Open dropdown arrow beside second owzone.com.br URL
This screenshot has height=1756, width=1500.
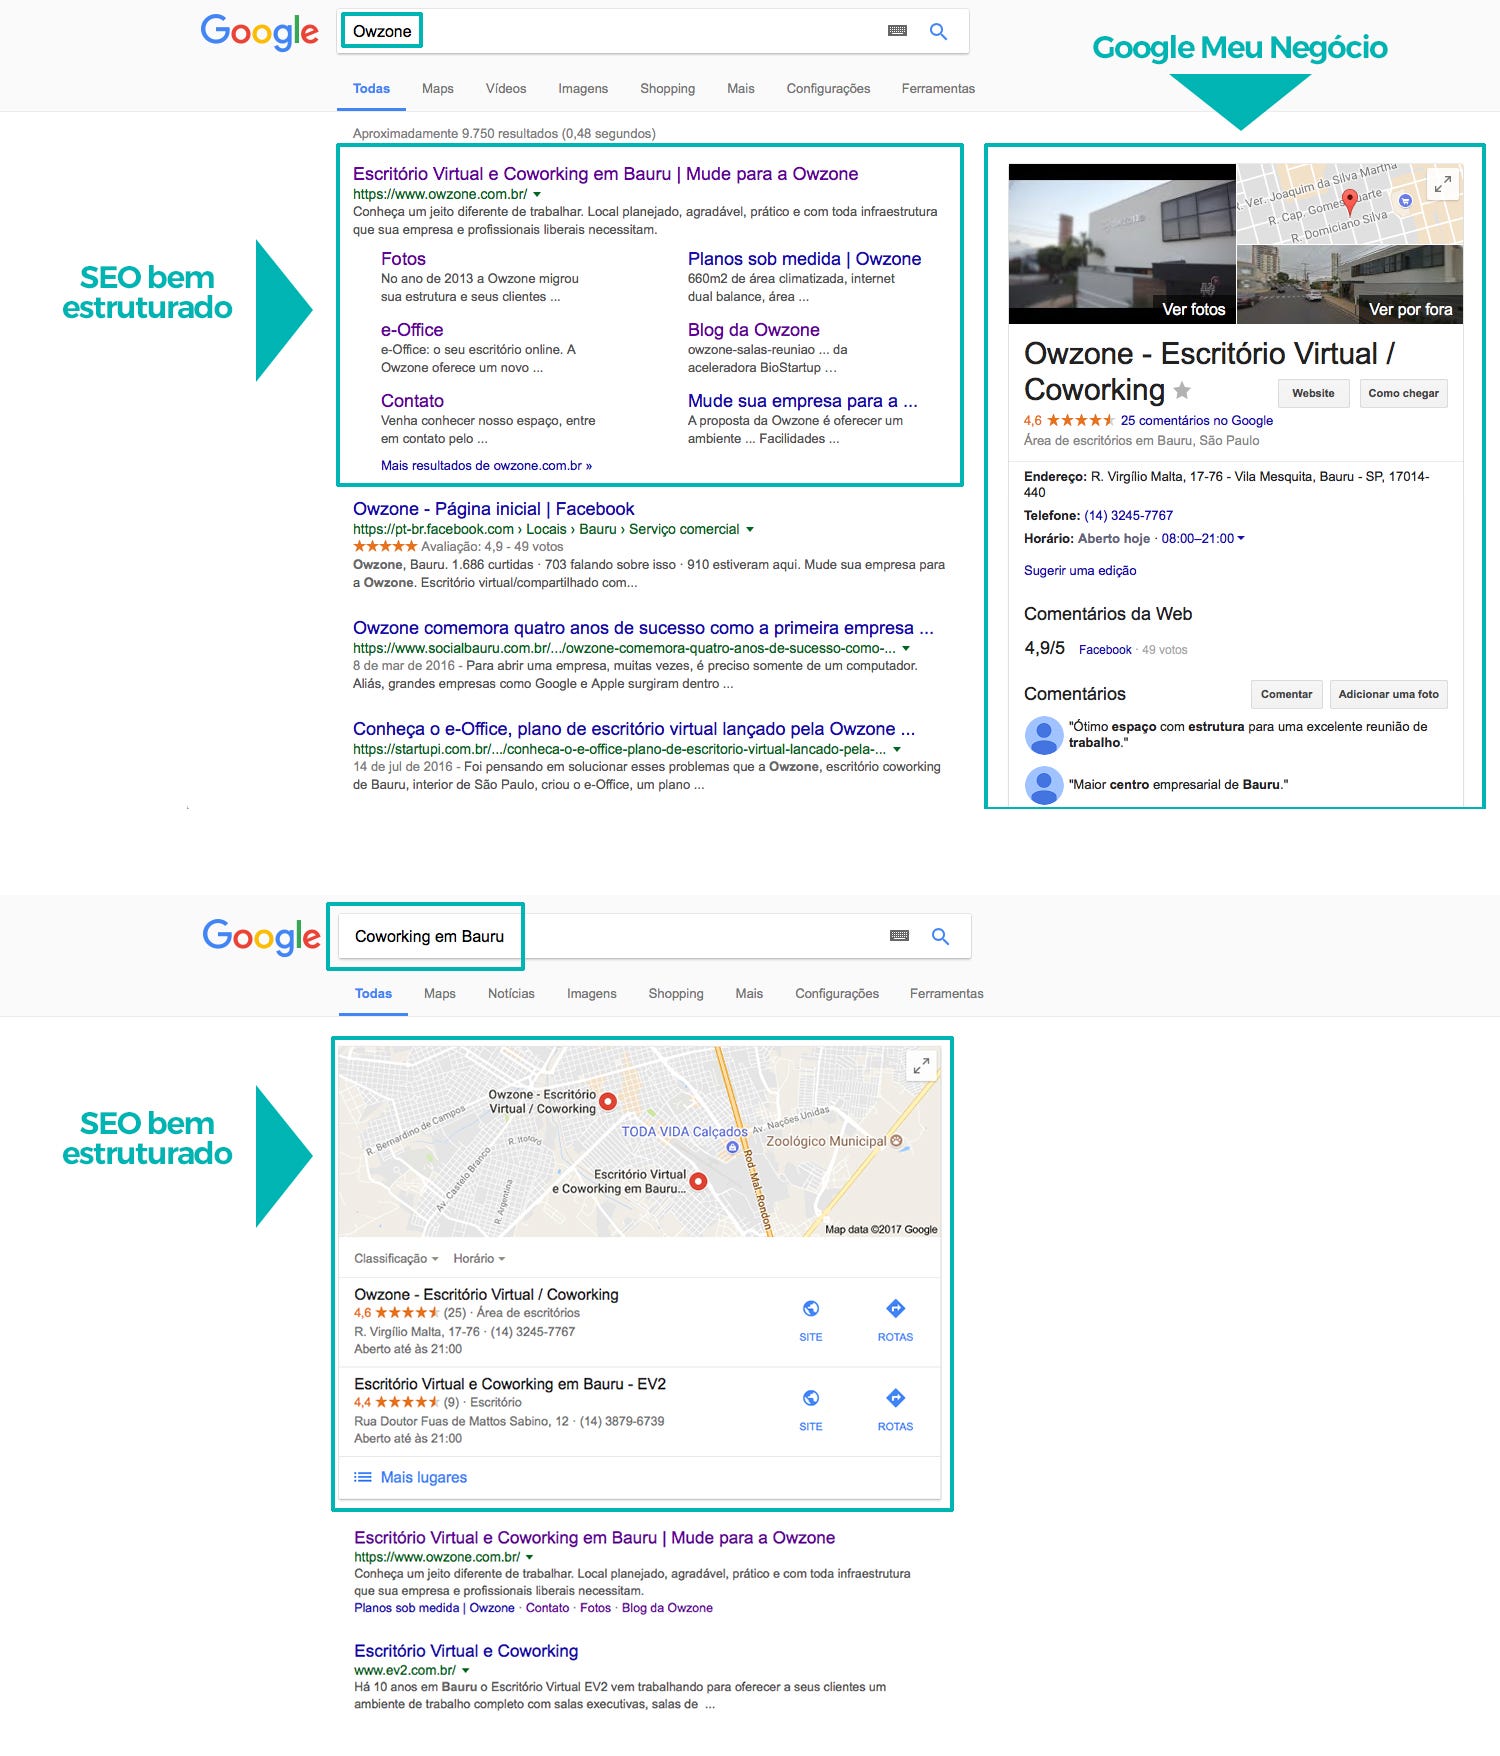click(x=530, y=1558)
